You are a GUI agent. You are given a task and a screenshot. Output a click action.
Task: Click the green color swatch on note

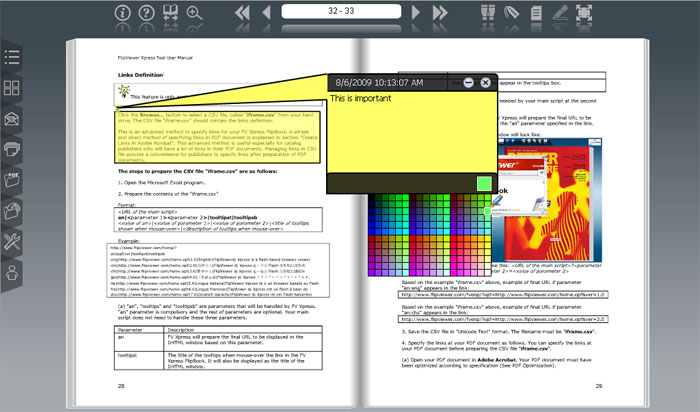click(x=484, y=183)
